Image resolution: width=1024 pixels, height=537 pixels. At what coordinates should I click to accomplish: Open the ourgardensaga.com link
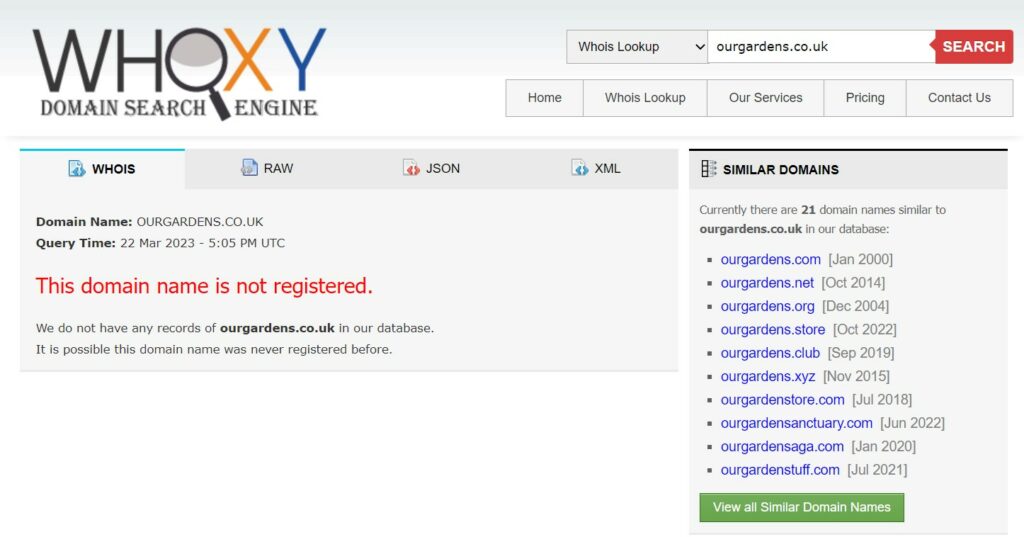point(782,447)
